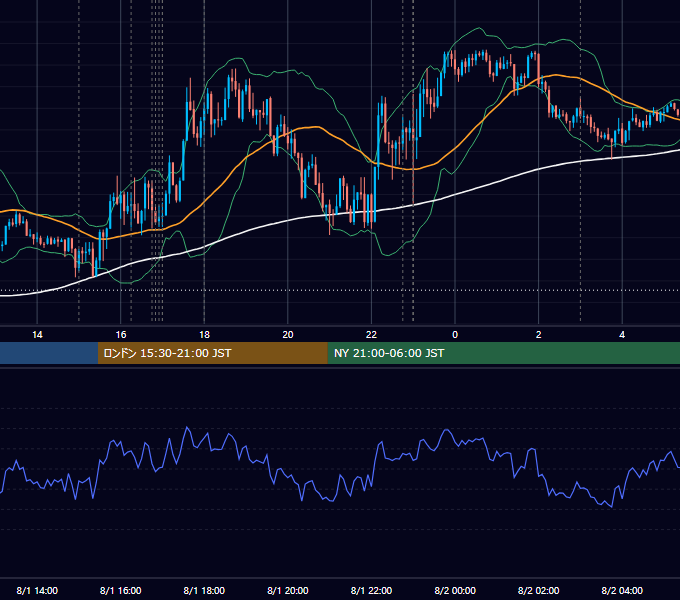Screen dimensions: 680x600
Task: Click the '20' hour label on price chart axis
Action: [288, 335]
